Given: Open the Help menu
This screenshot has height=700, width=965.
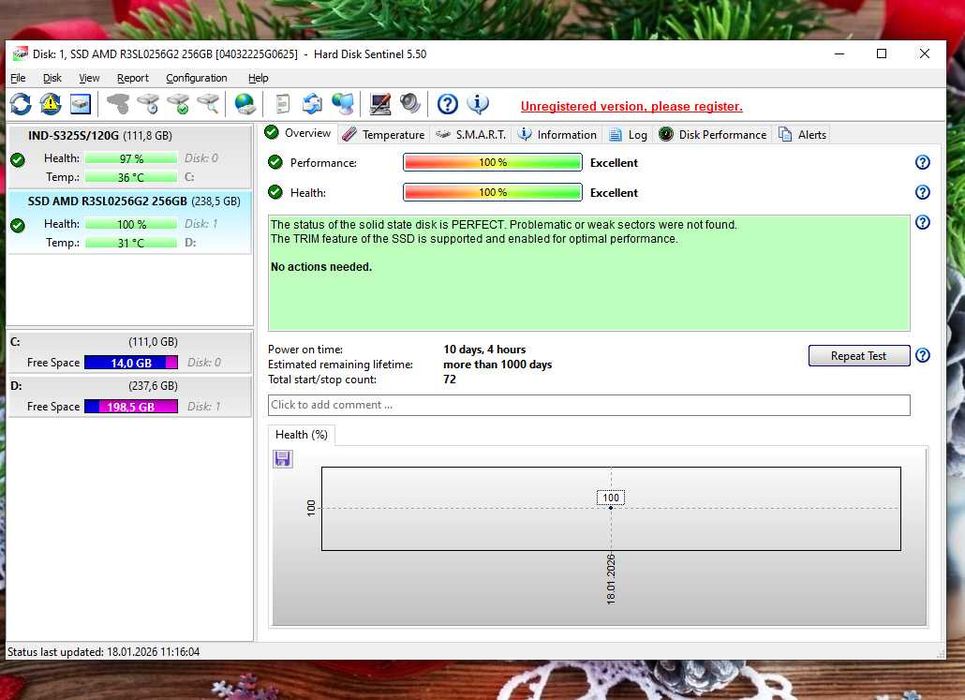Looking at the screenshot, I should [258, 78].
